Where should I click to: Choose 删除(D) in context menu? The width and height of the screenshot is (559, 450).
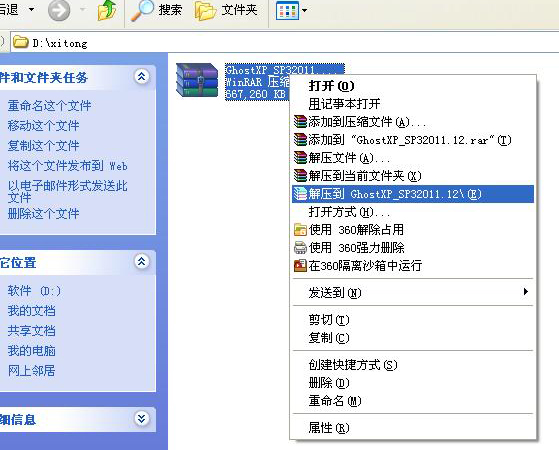click(412, 383)
